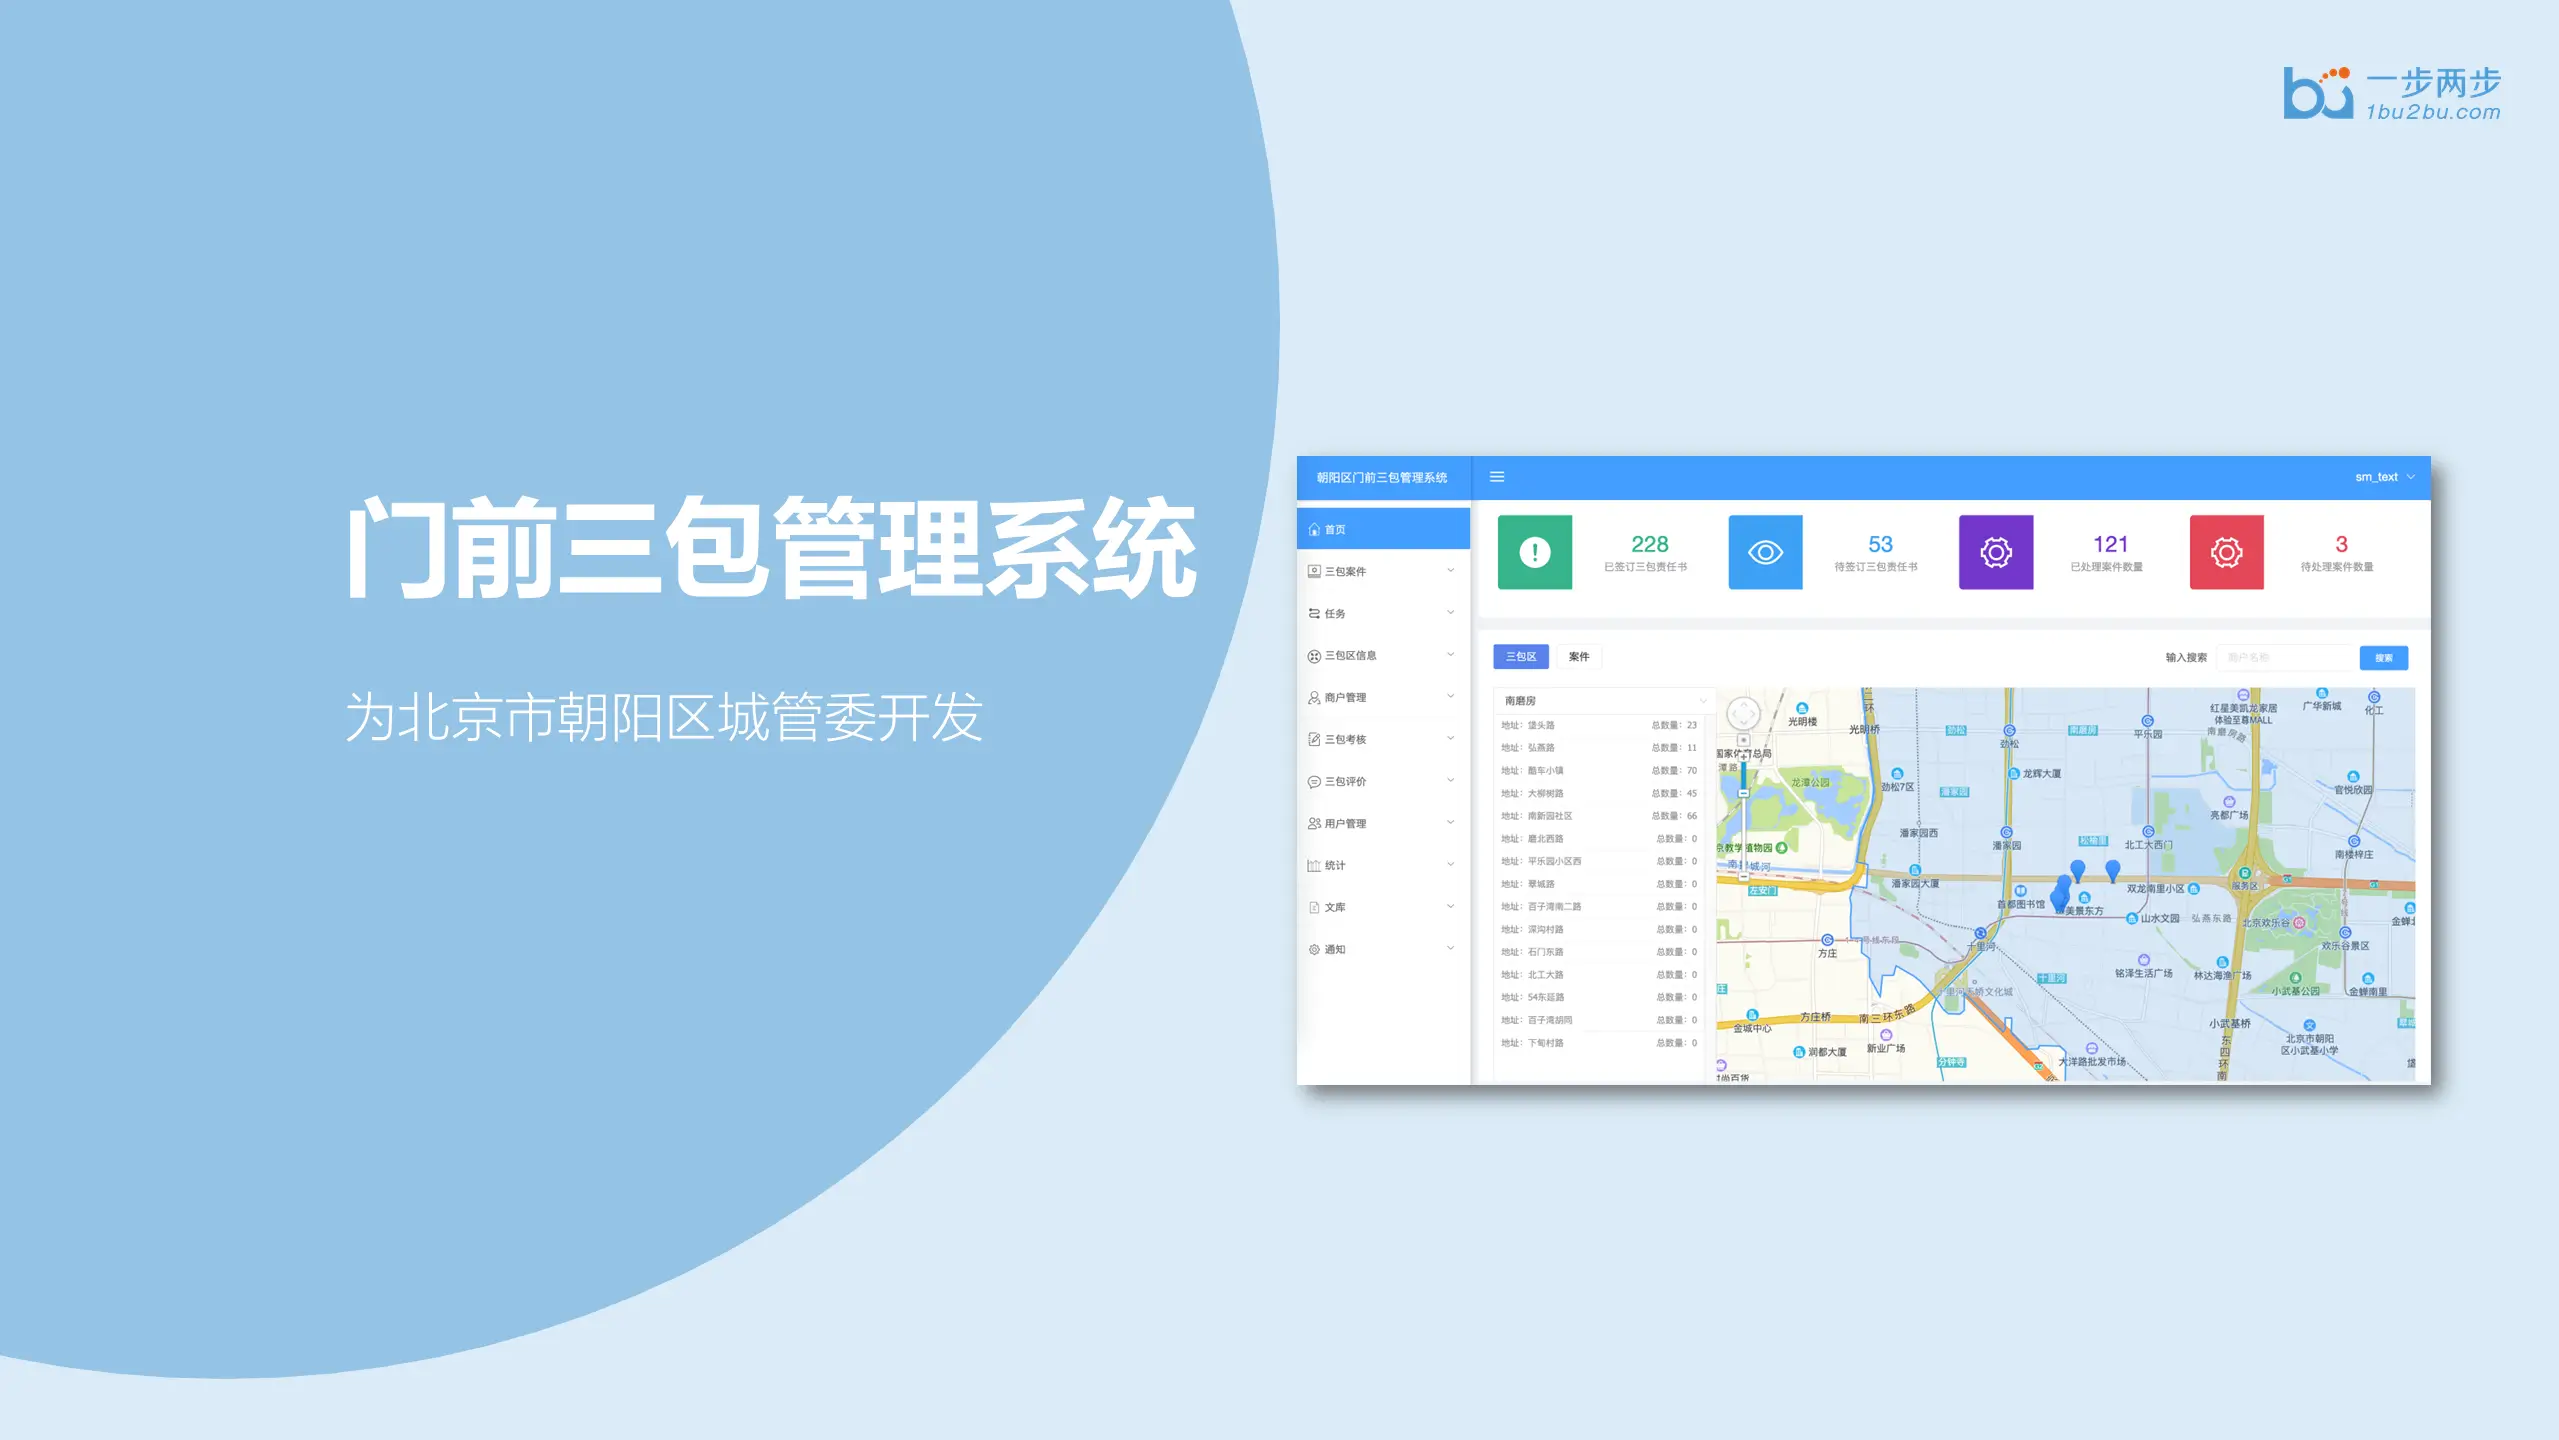Screen dimensions: 2559x1440
Task: Click the hamburger menu collapse icon
Action: (x=1497, y=477)
